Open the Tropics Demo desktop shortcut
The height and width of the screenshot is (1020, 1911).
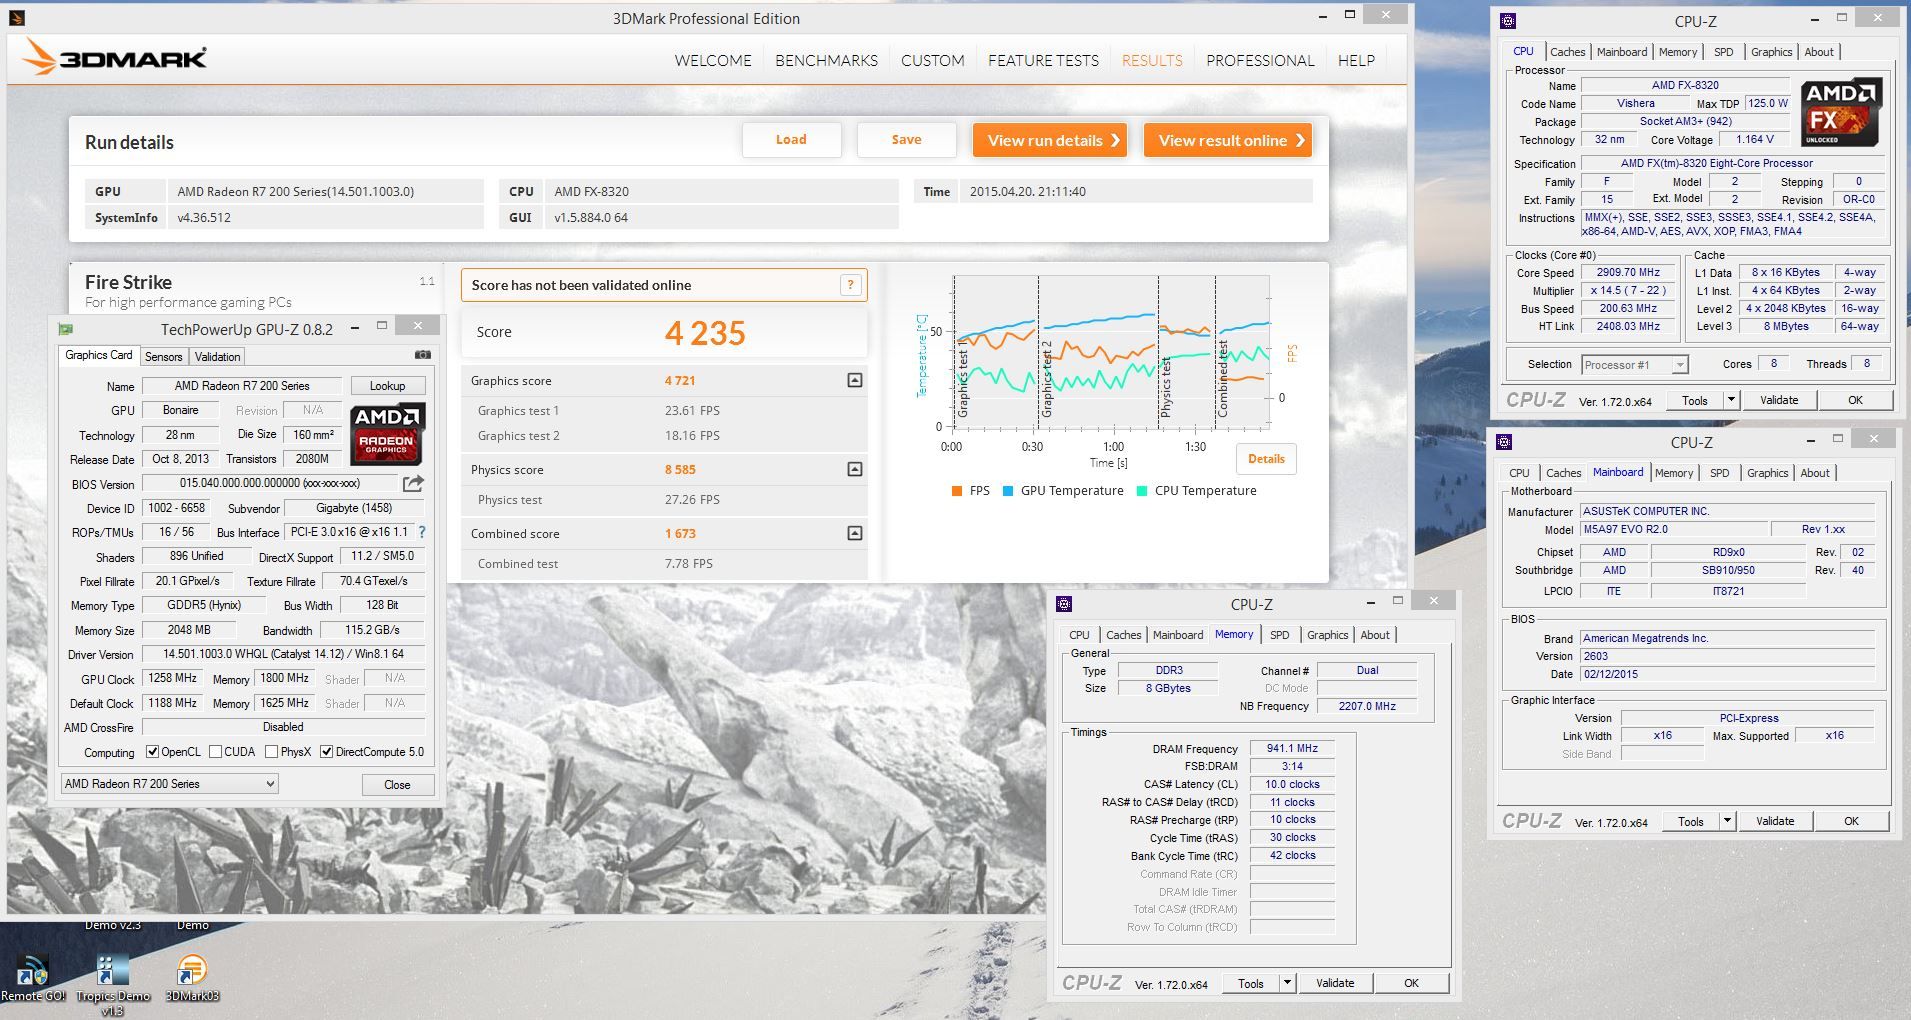click(112, 985)
